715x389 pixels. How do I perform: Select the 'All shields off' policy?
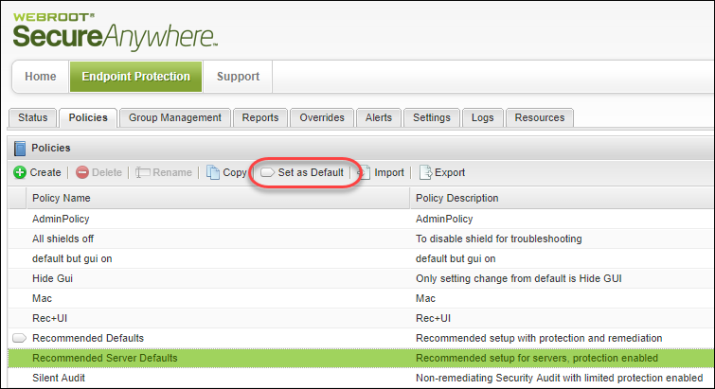click(x=62, y=239)
